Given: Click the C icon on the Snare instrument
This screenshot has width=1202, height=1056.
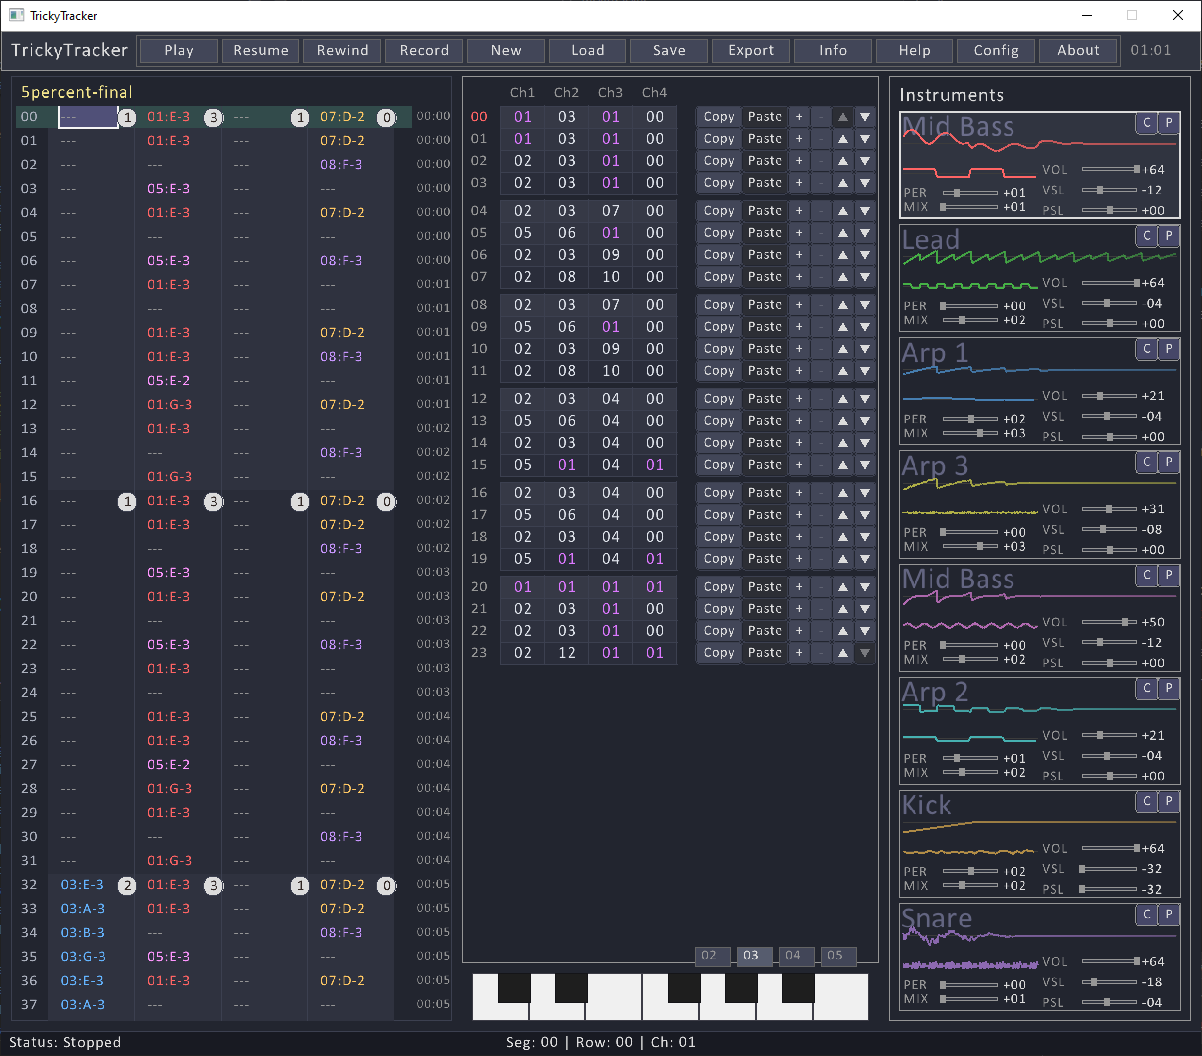Looking at the screenshot, I should tap(1146, 914).
